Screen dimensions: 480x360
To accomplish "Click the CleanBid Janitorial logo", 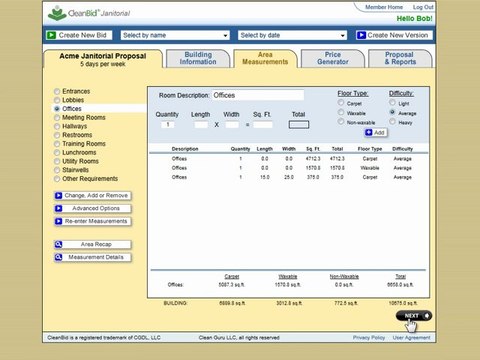I will point(89,13).
